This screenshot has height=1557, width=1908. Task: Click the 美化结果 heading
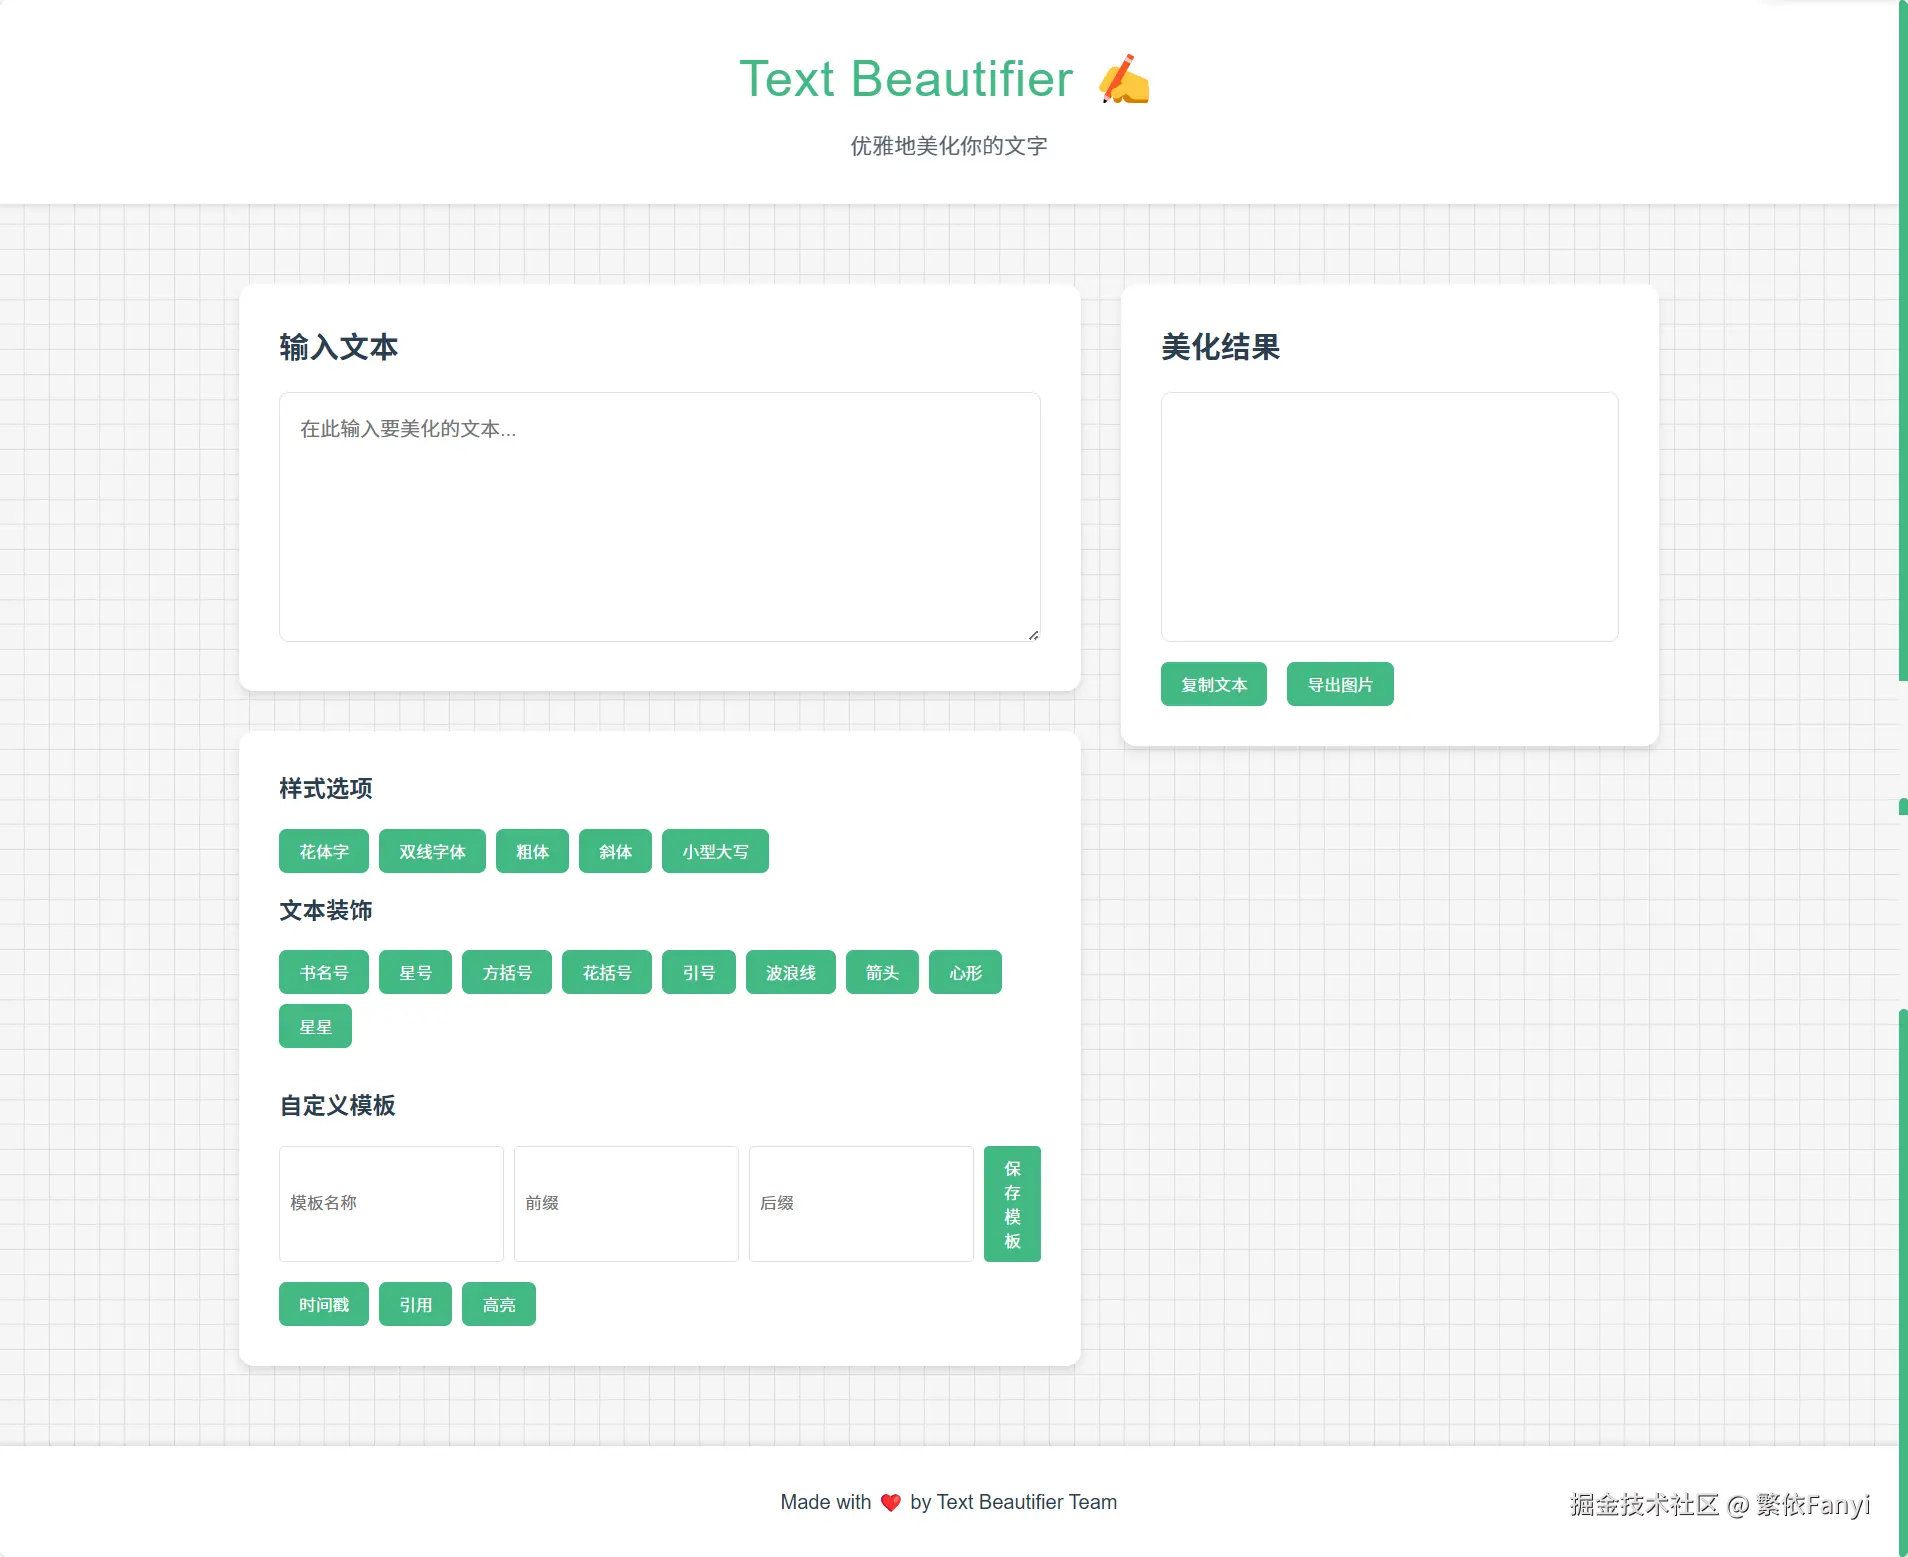pyautogui.click(x=1220, y=347)
